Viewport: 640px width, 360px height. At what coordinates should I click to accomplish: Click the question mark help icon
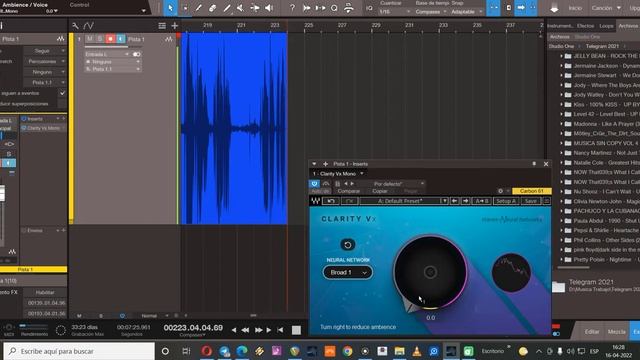pyautogui.click(x=292, y=8)
